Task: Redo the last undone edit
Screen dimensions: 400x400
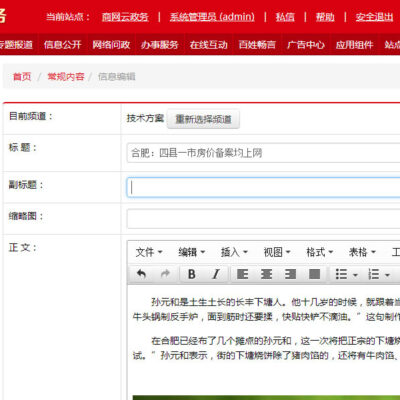Action: point(165,274)
